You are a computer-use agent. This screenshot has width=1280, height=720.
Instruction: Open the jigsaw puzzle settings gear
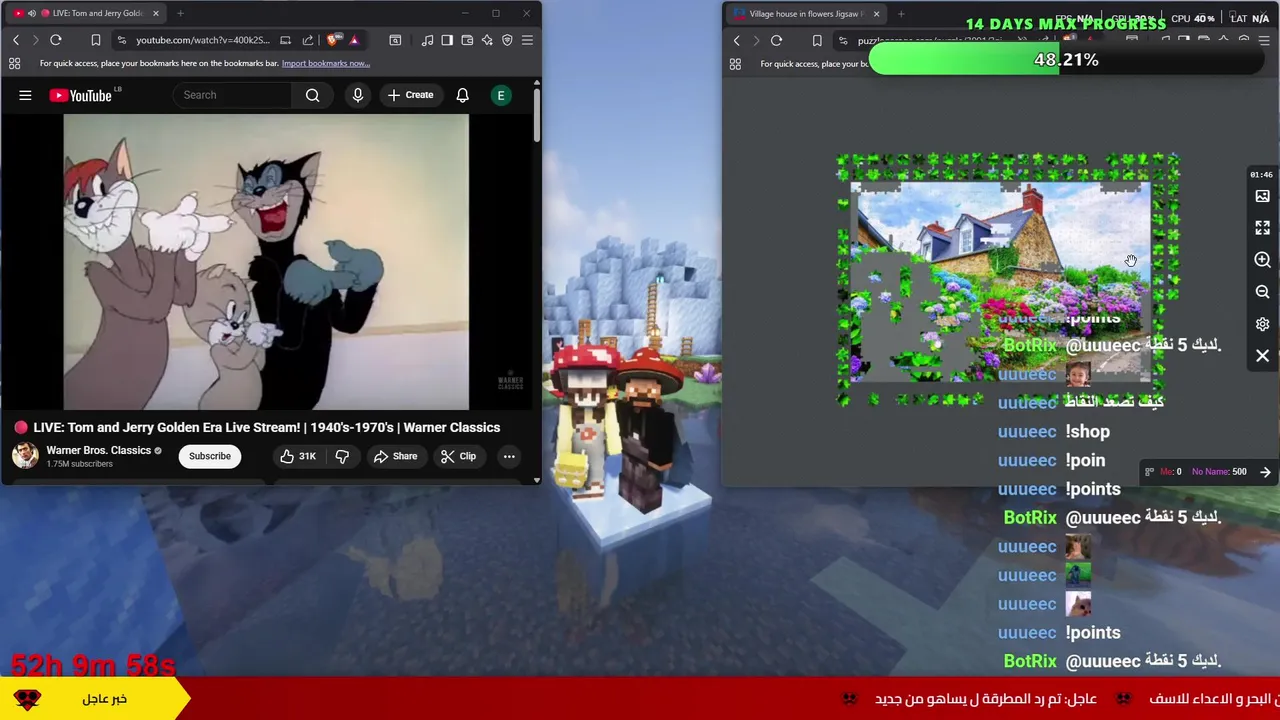click(x=1262, y=324)
